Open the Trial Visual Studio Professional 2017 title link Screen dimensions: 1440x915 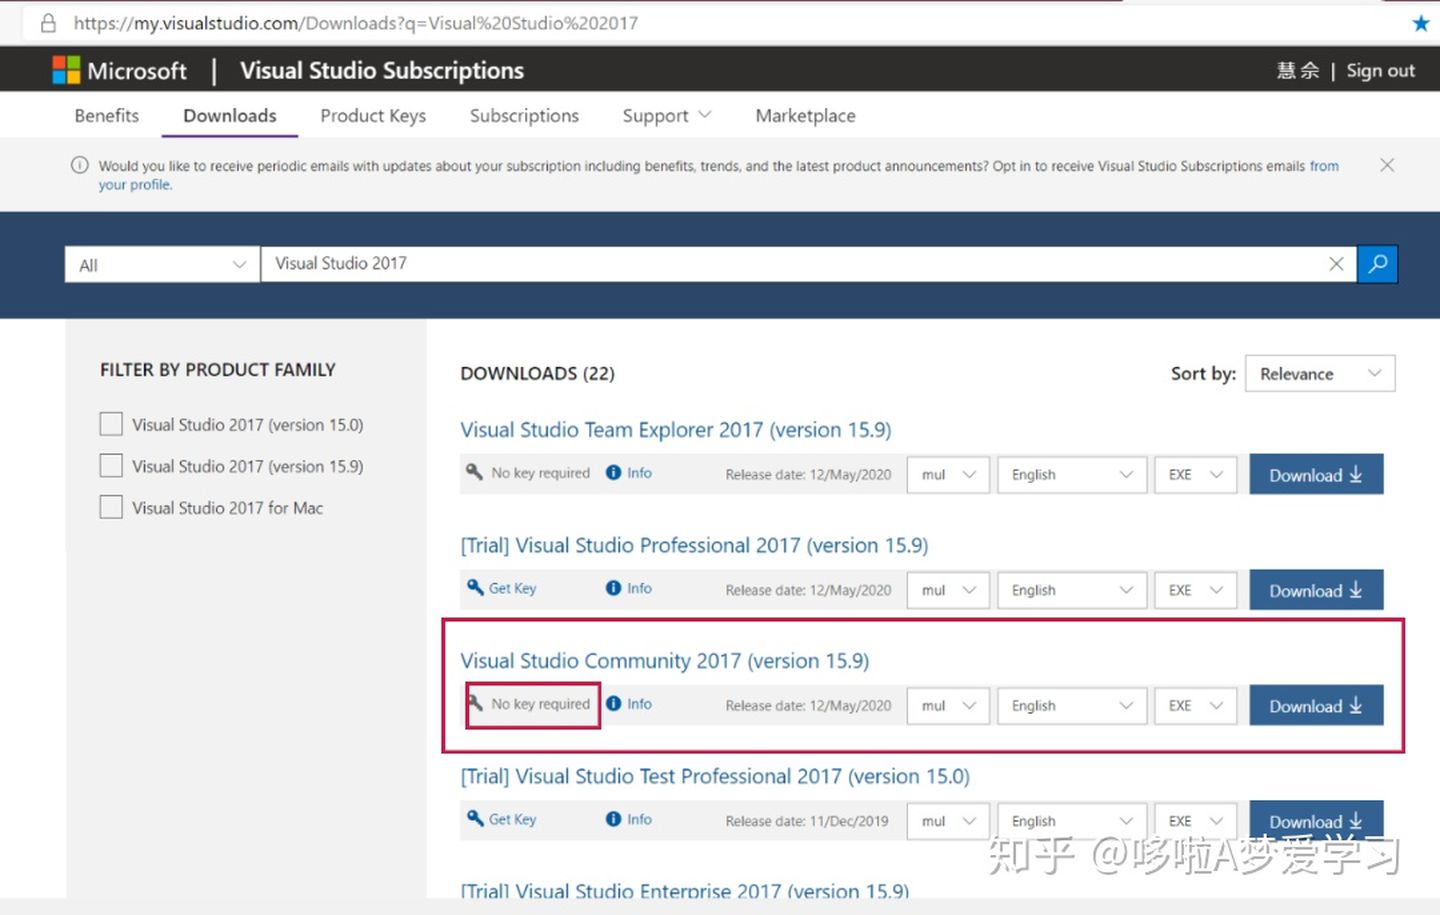(x=694, y=545)
